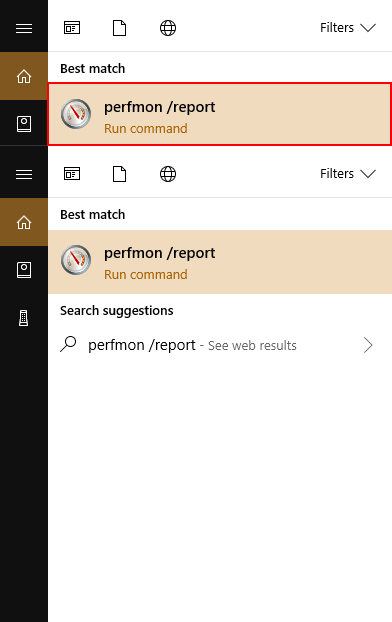Select the Documents filter icon in upper panel
The height and width of the screenshot is (622, 392).
[x=119, y=28]
